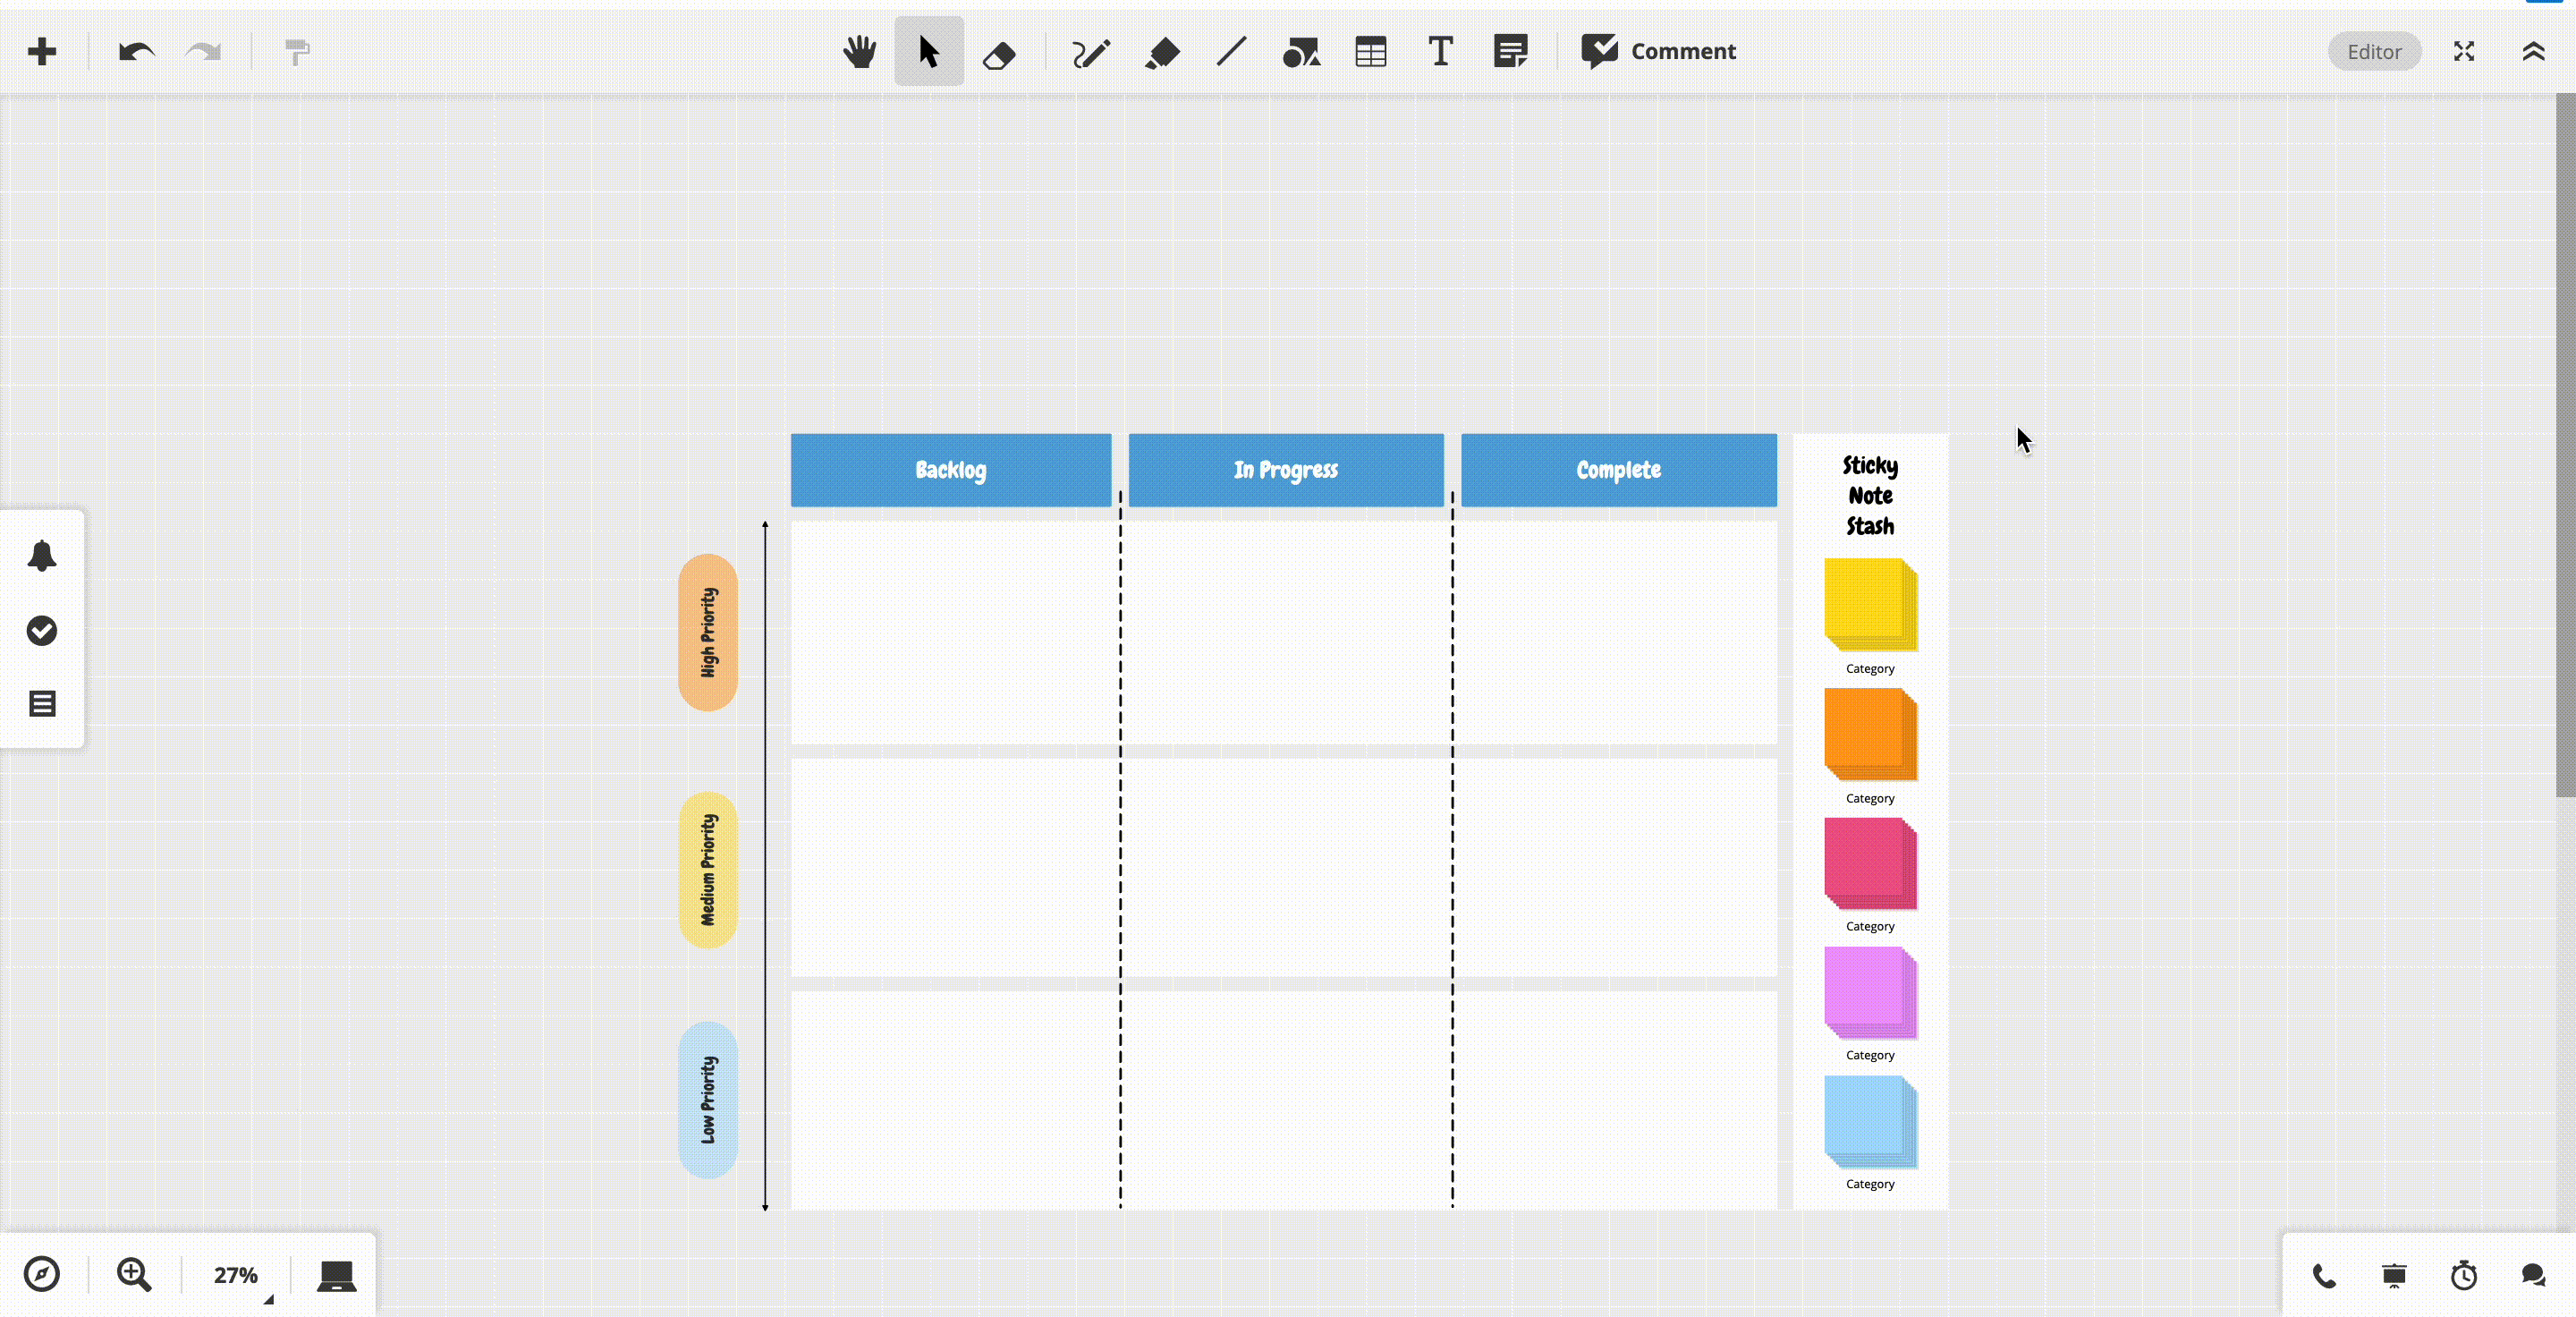2576x1317 pixels.
Task: Select the Eraser tool
Action: [x=999, y=54]
